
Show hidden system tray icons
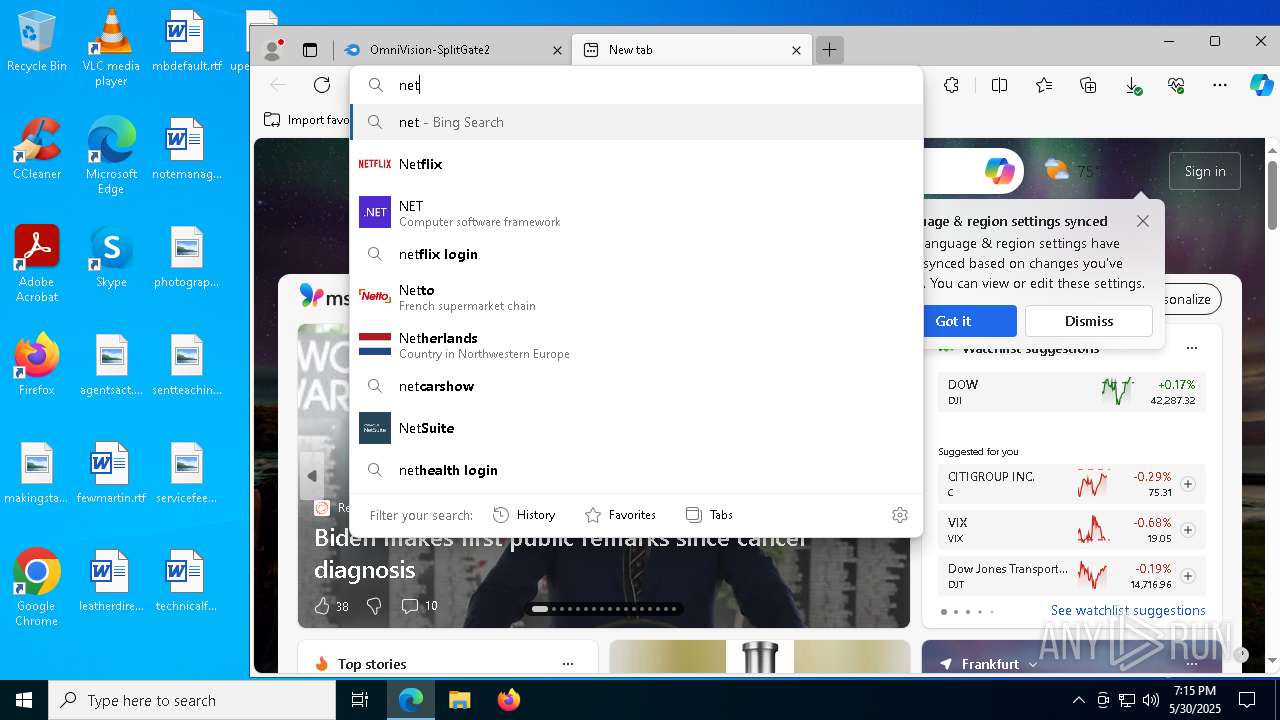(x=1078, y=700)
